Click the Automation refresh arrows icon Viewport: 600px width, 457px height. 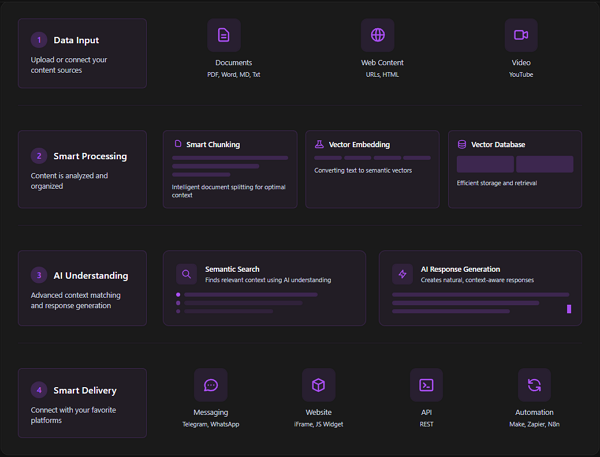pyautogui.click(x=534, y=385)
